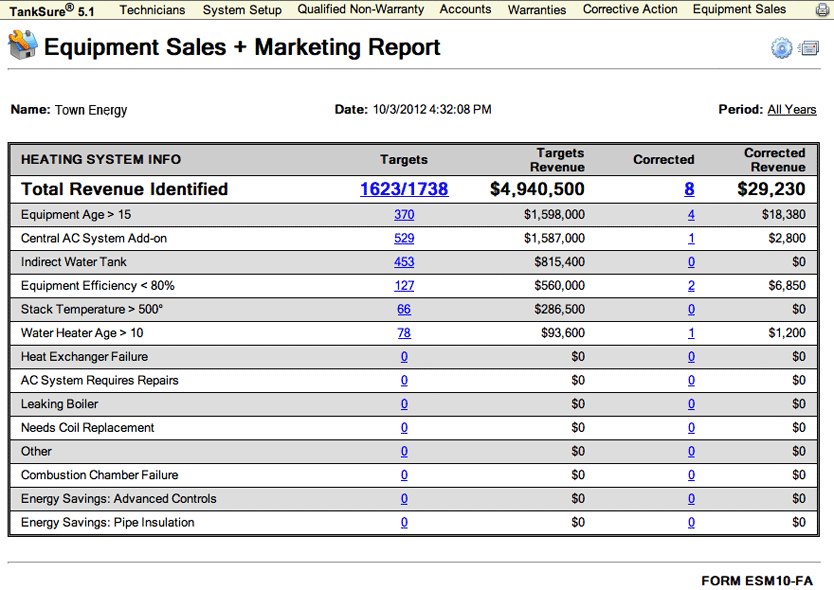Open 66 targets for Stack Temperature > 500°
The width and height of the screenshot is (834, 590).
point(404,310)
